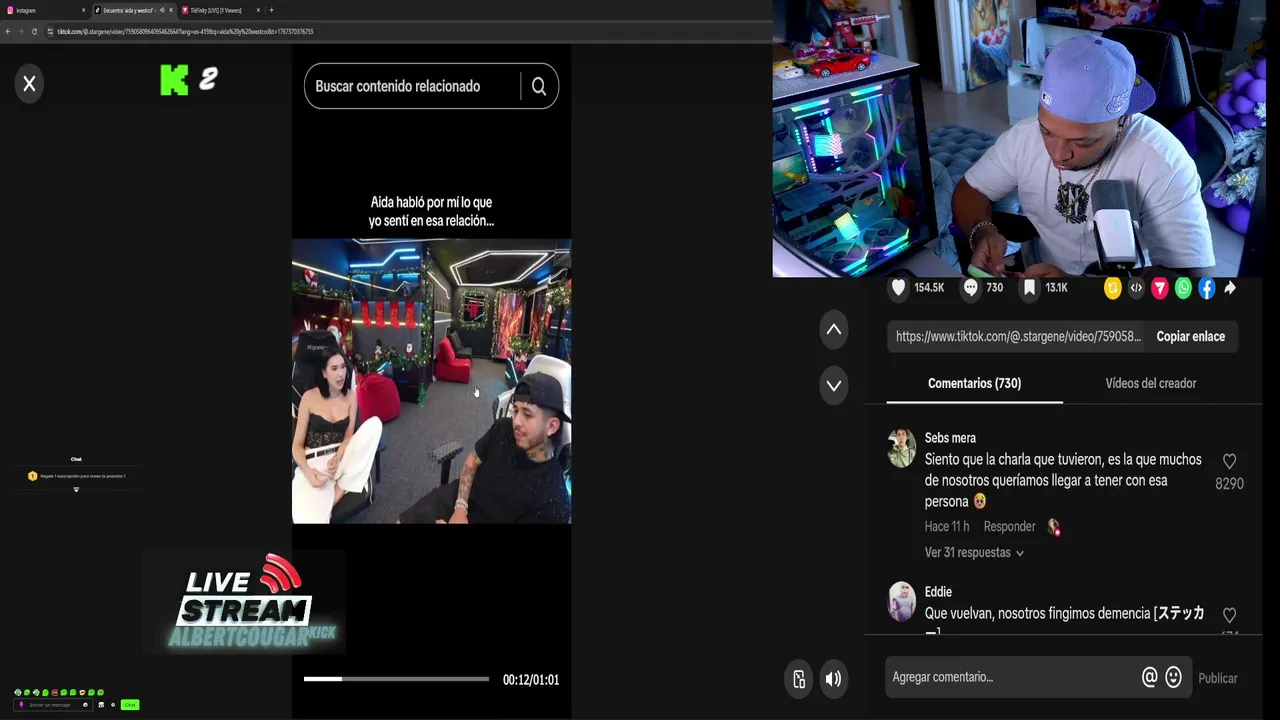The image size is (1280, 720).
Task: Share the video on WhatsApp
Action: [1183, 288]
